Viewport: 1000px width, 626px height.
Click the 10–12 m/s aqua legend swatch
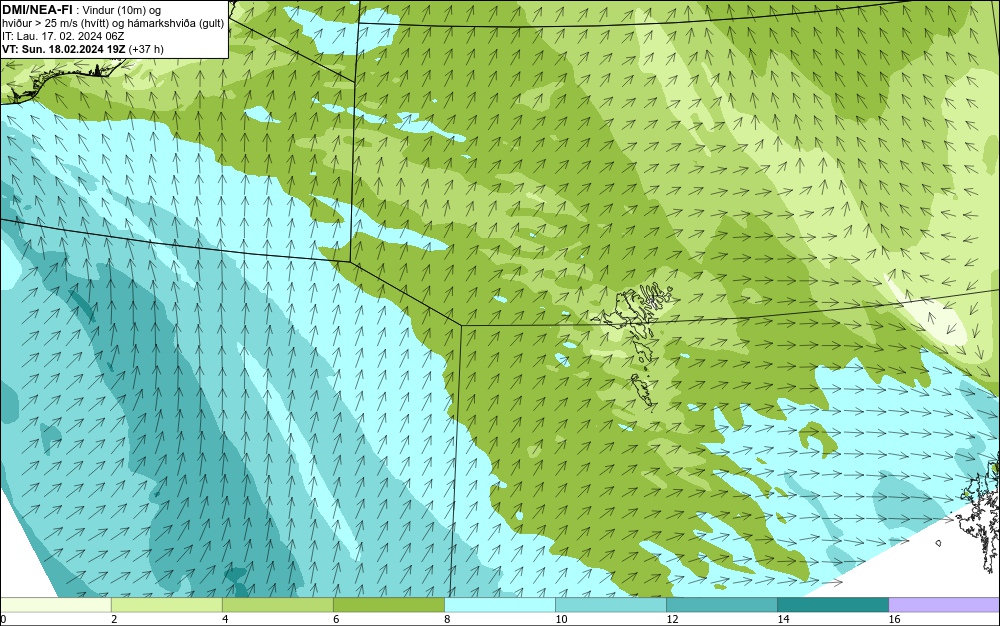pyautogui.click(x=610, y=605)
